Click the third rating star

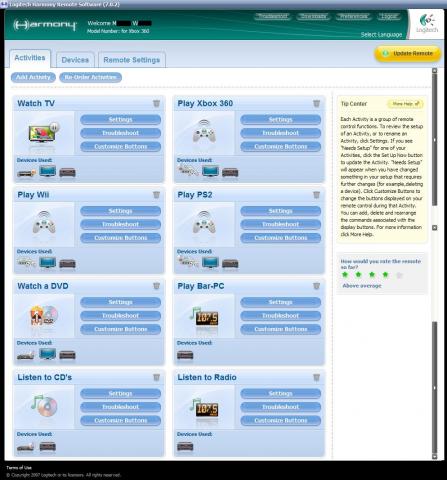click(372, 275)
